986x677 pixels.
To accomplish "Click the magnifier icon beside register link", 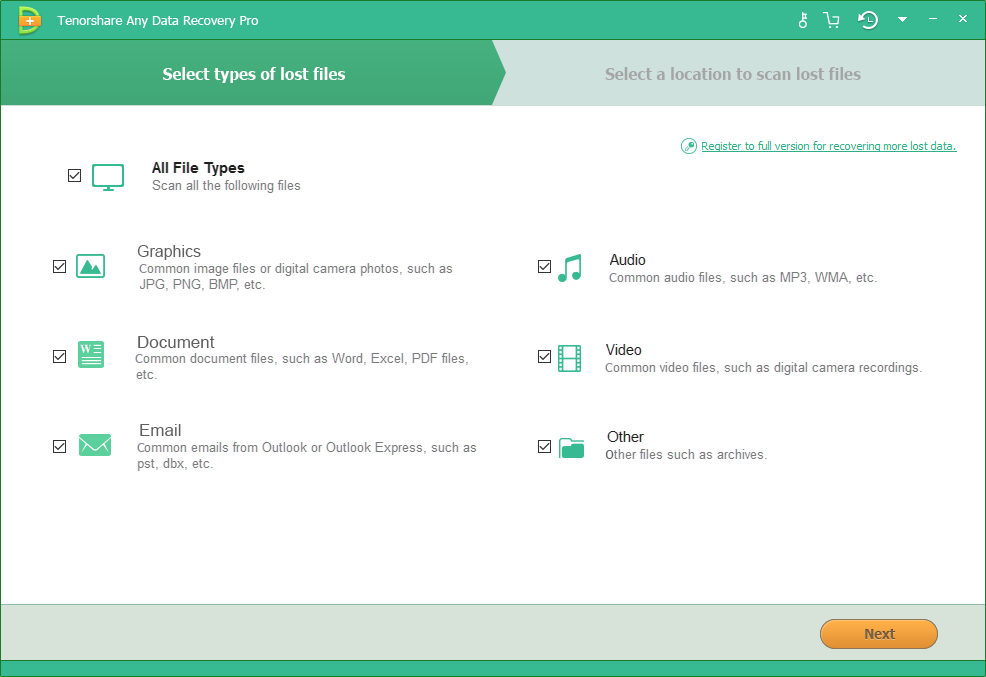I will click(689, 145).
